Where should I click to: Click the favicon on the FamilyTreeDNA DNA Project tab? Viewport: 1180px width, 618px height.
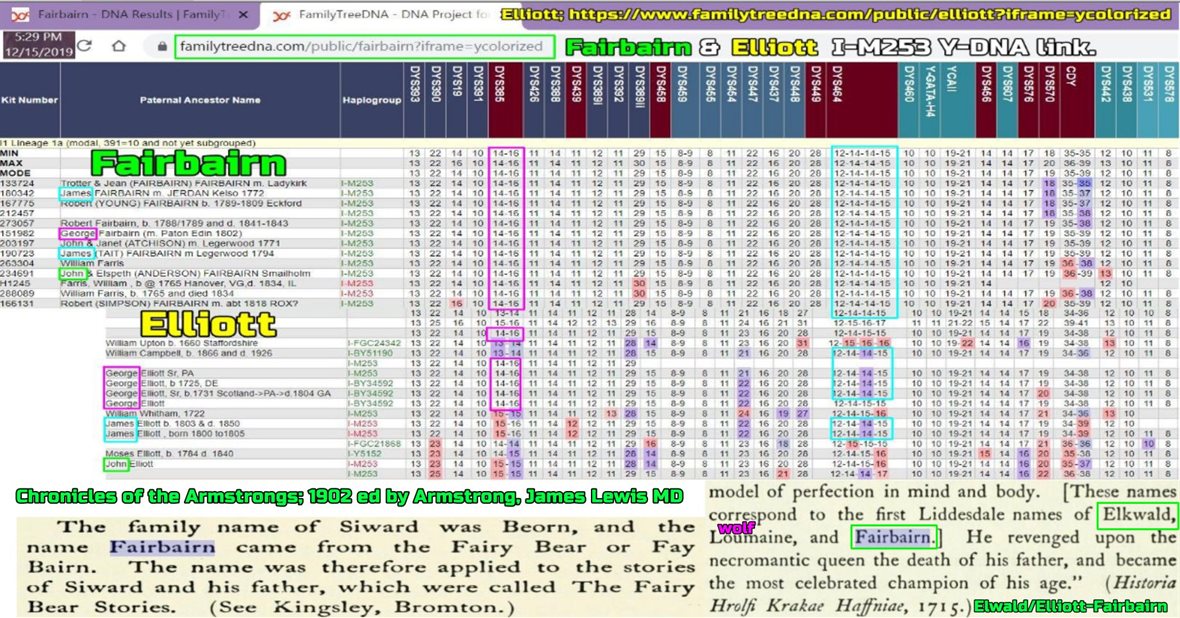click(281, 16)
